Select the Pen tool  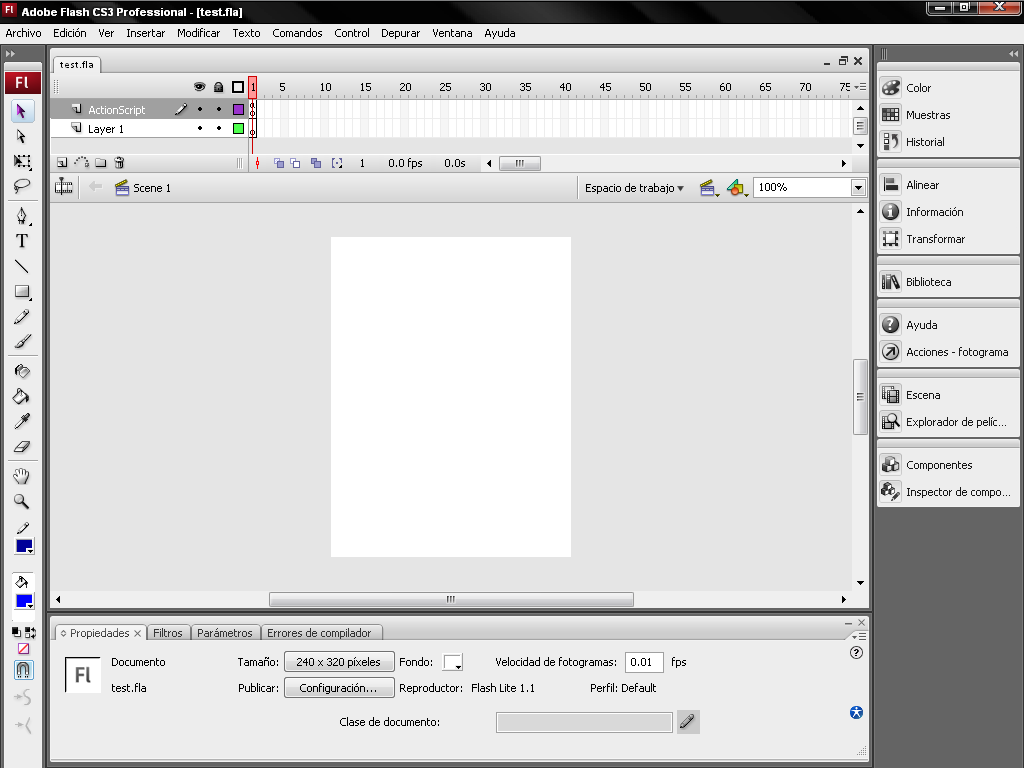[x=22, y=216]
